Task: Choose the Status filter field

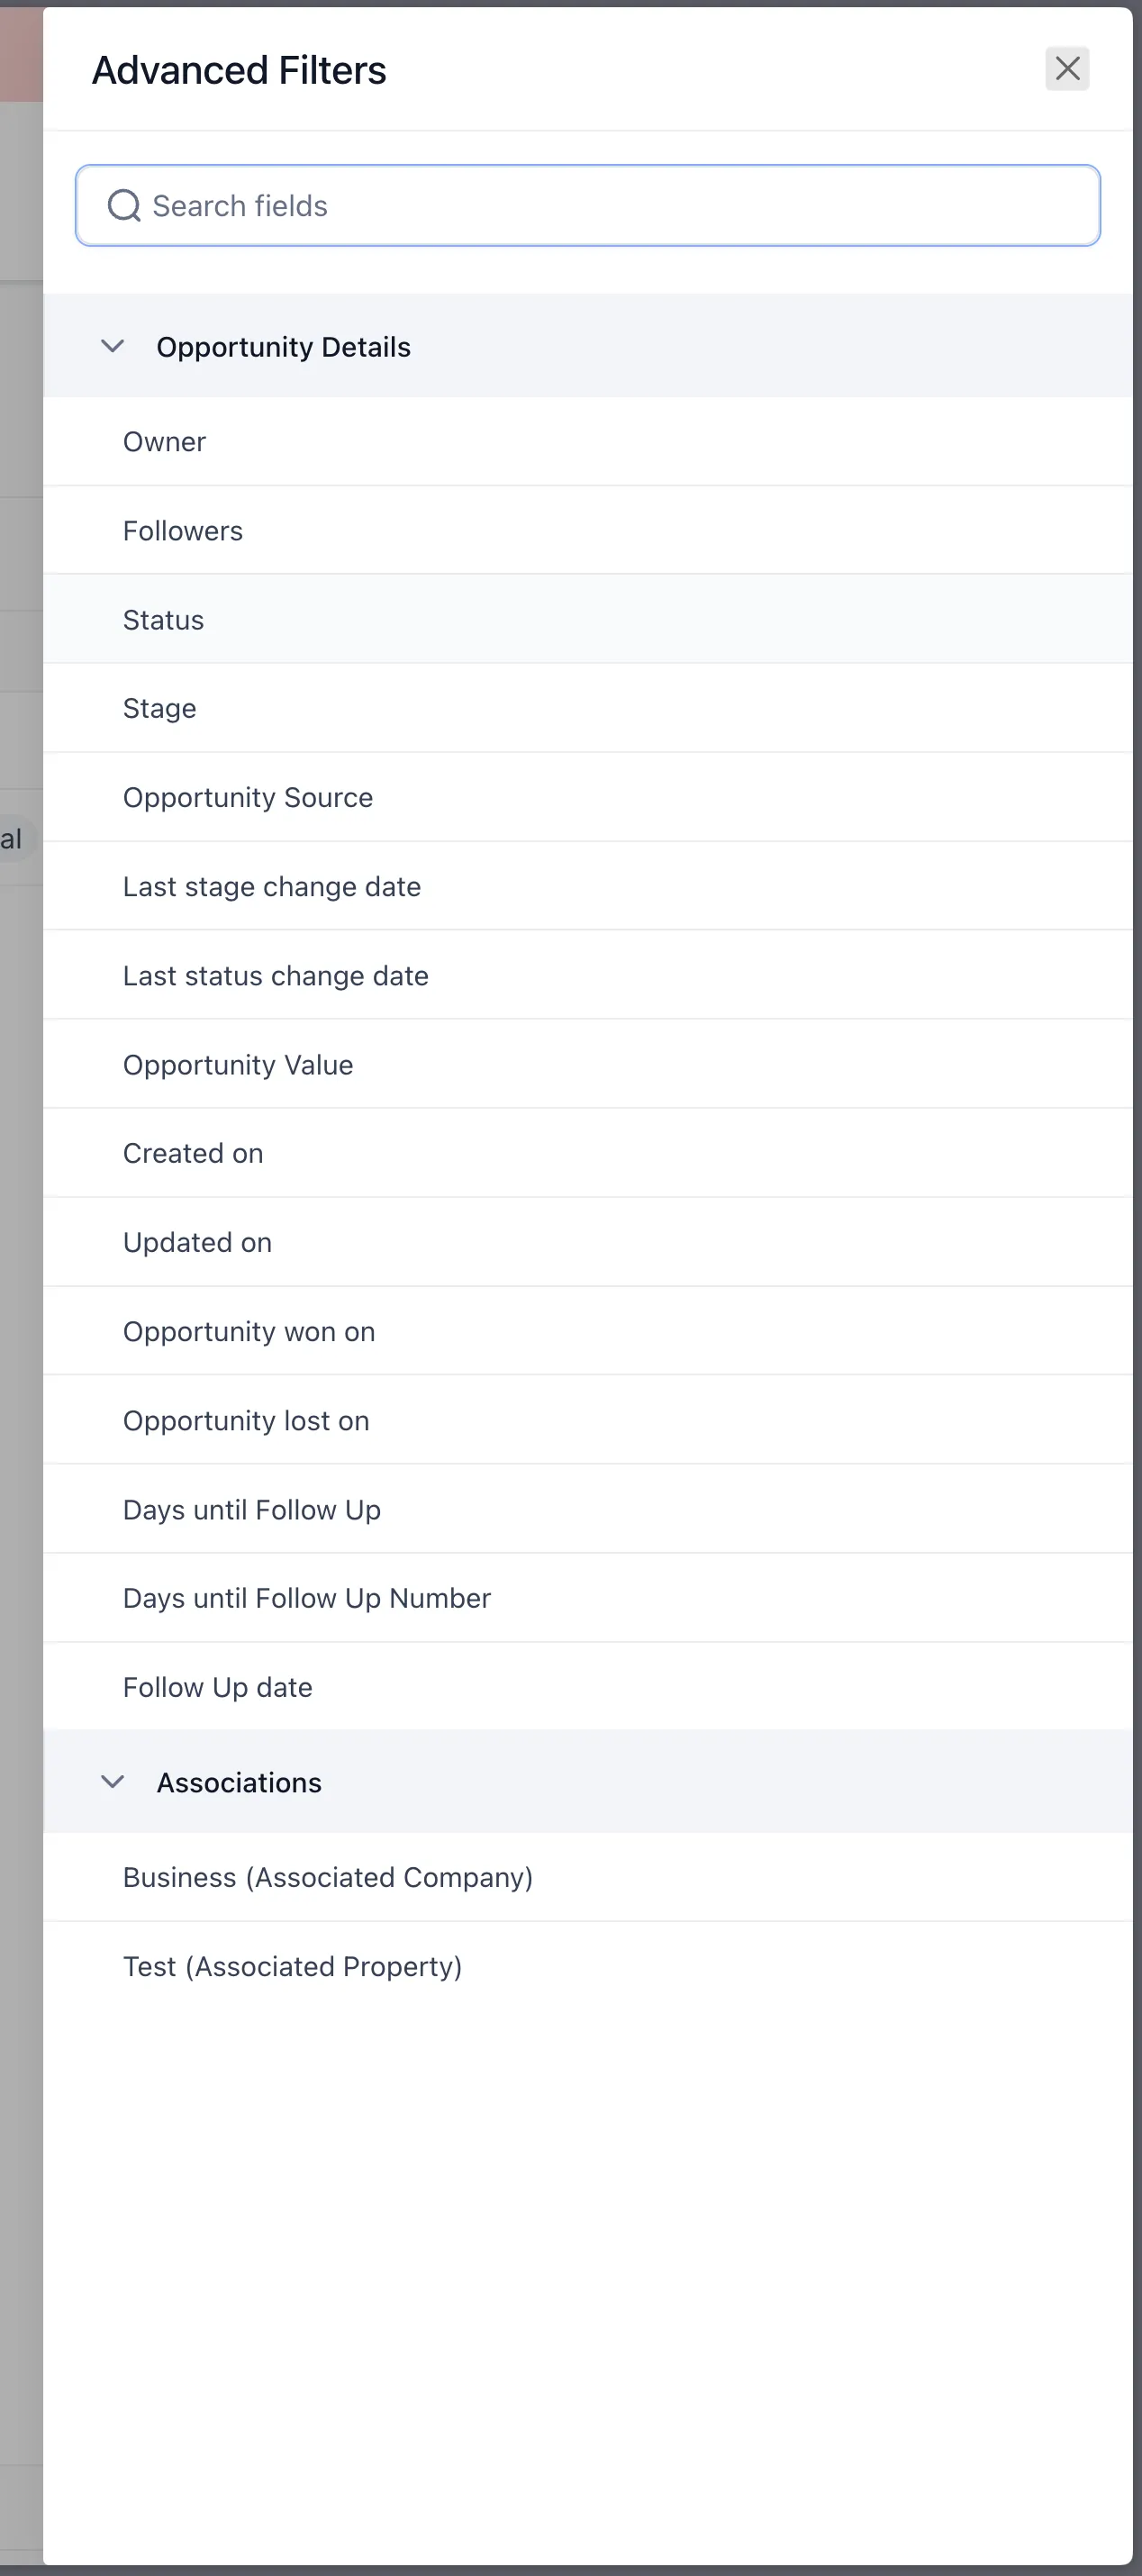Action: (588, 620)
